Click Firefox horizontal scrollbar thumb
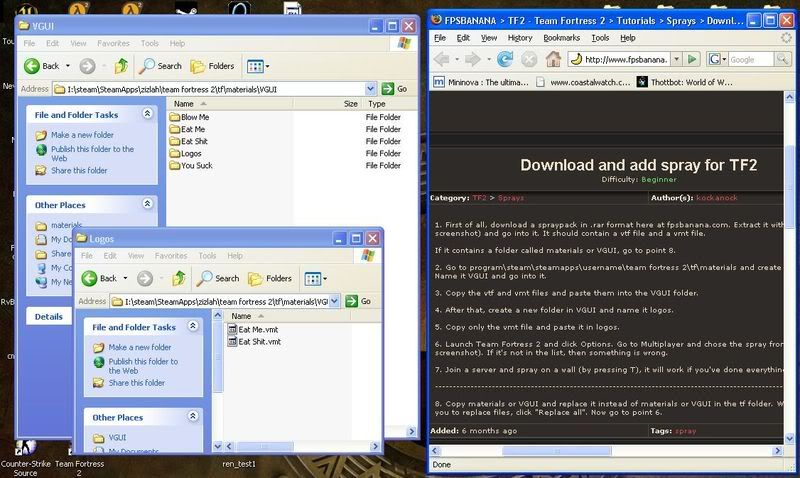The image size is (800, 478). point(557,451)
